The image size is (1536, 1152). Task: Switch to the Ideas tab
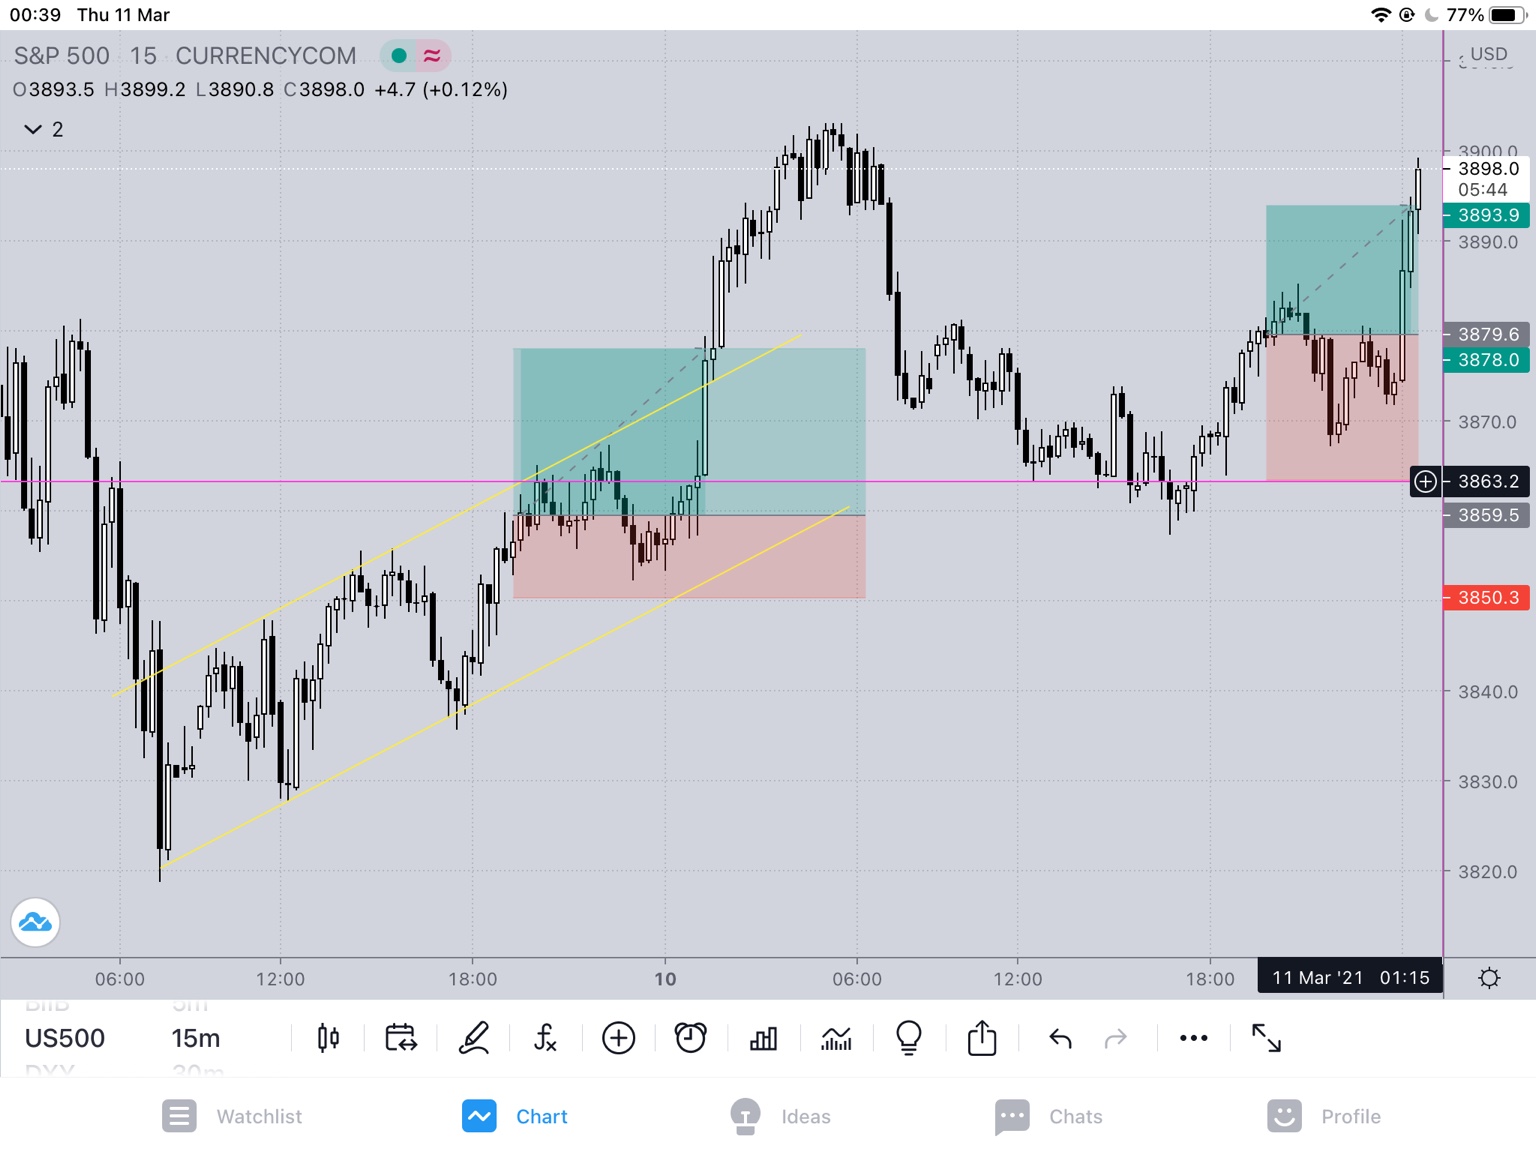(x=780, y=1116)
